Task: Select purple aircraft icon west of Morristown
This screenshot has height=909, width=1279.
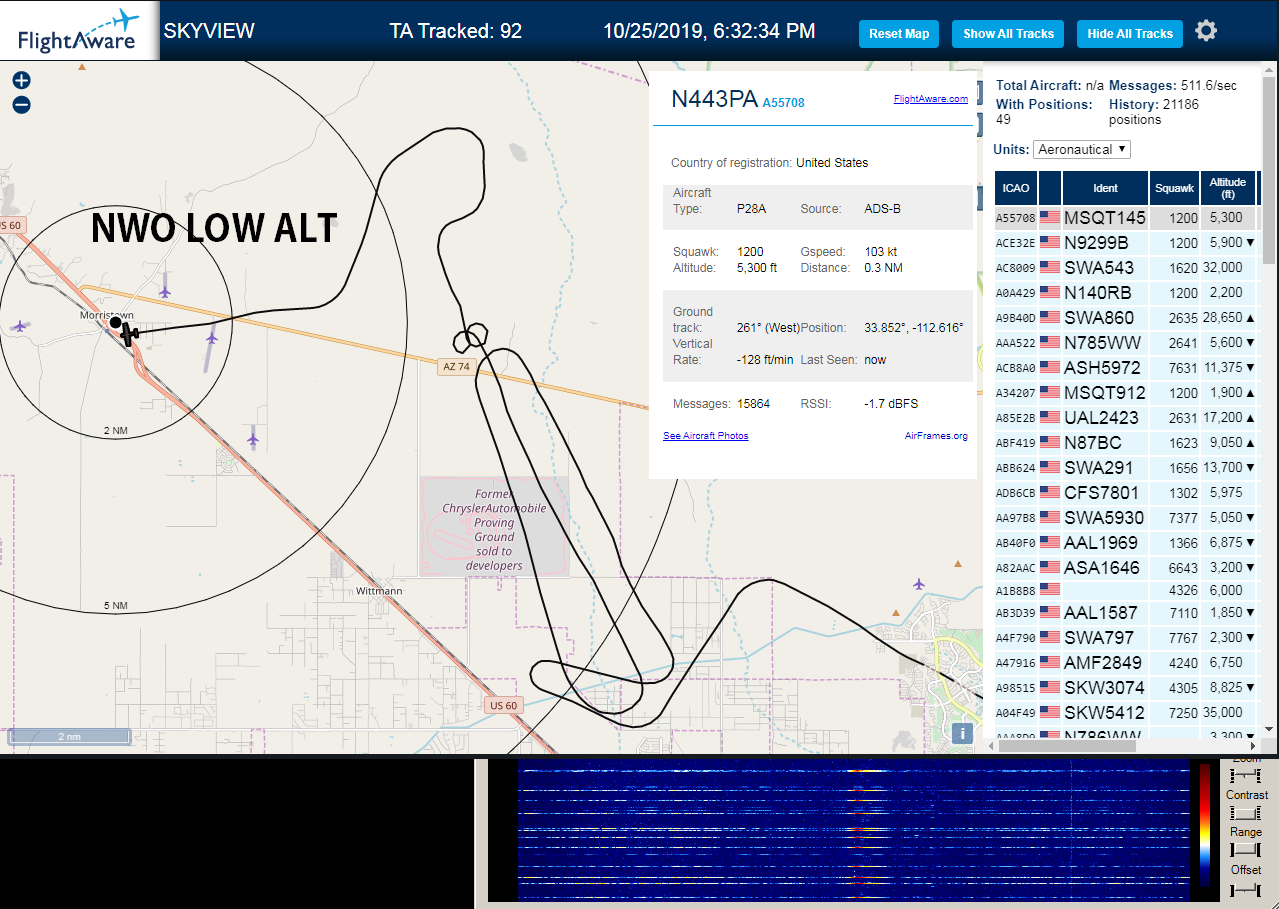Action: point(19,326)
